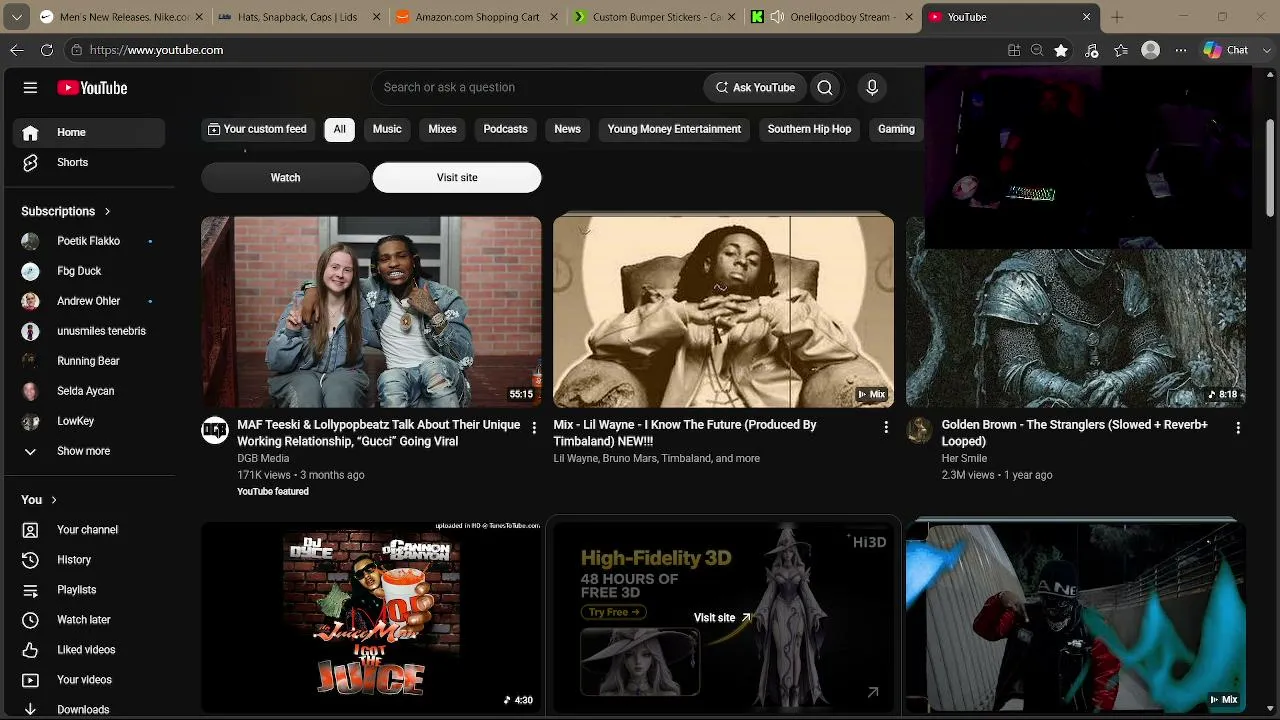Open the browser profile avatar
1280x720 pixels.
click(1151, 50)
